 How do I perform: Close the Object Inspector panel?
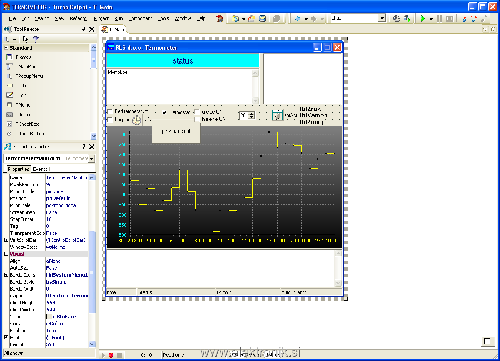tap(92, 146)
